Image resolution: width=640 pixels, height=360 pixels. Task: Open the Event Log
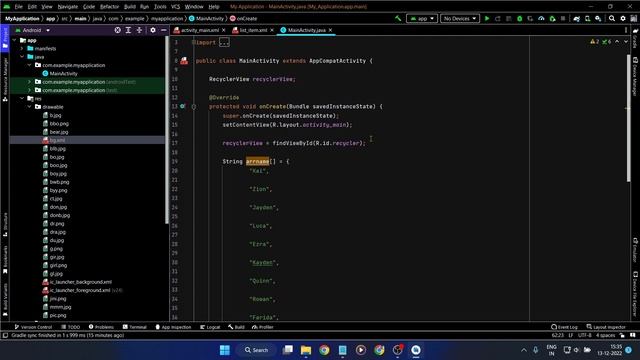pyautogui.click(x=564, y=327)
